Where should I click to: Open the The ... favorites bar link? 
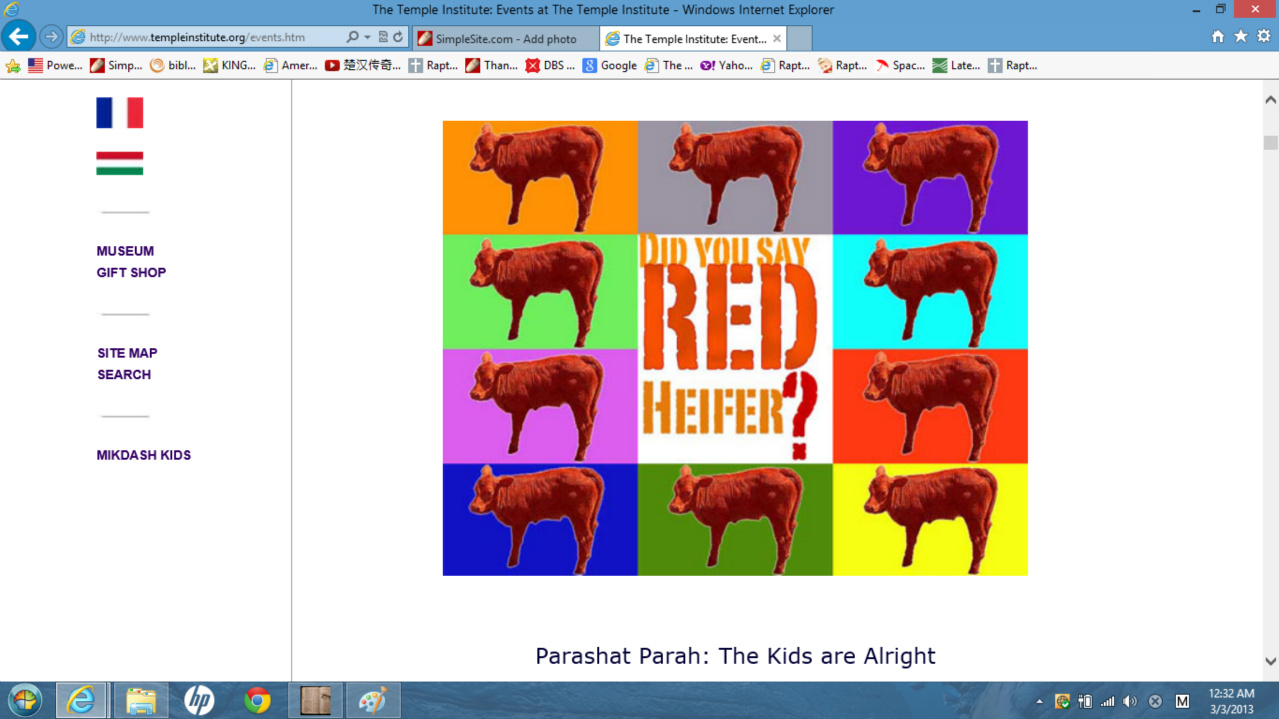coord(669,66)
